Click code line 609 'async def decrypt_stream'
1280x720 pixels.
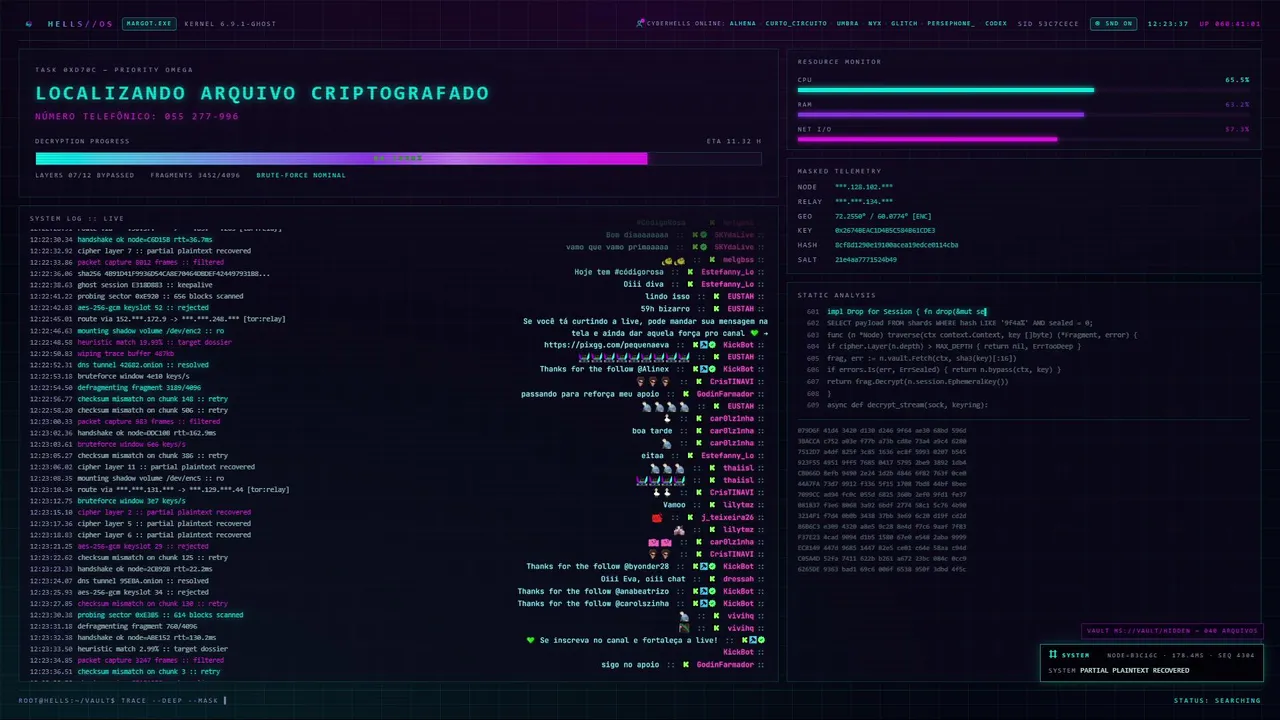(x=896, y=405)
